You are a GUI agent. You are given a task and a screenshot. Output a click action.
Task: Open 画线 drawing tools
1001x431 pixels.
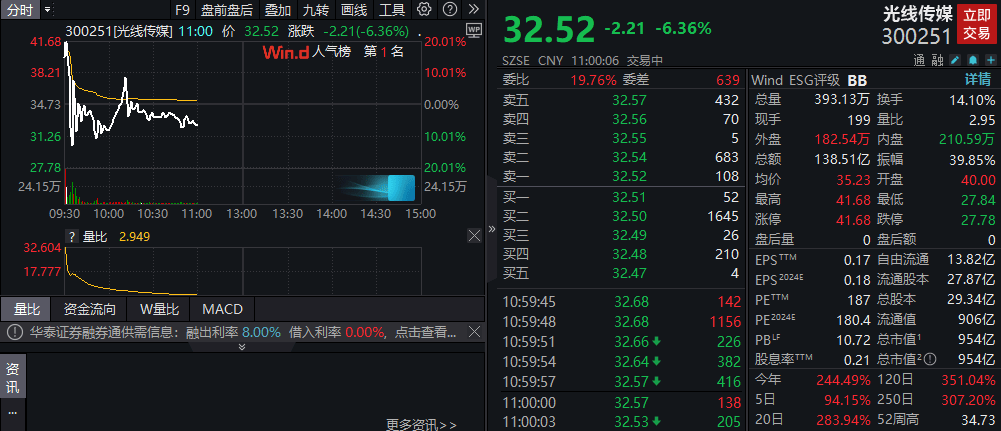[354, 10]
